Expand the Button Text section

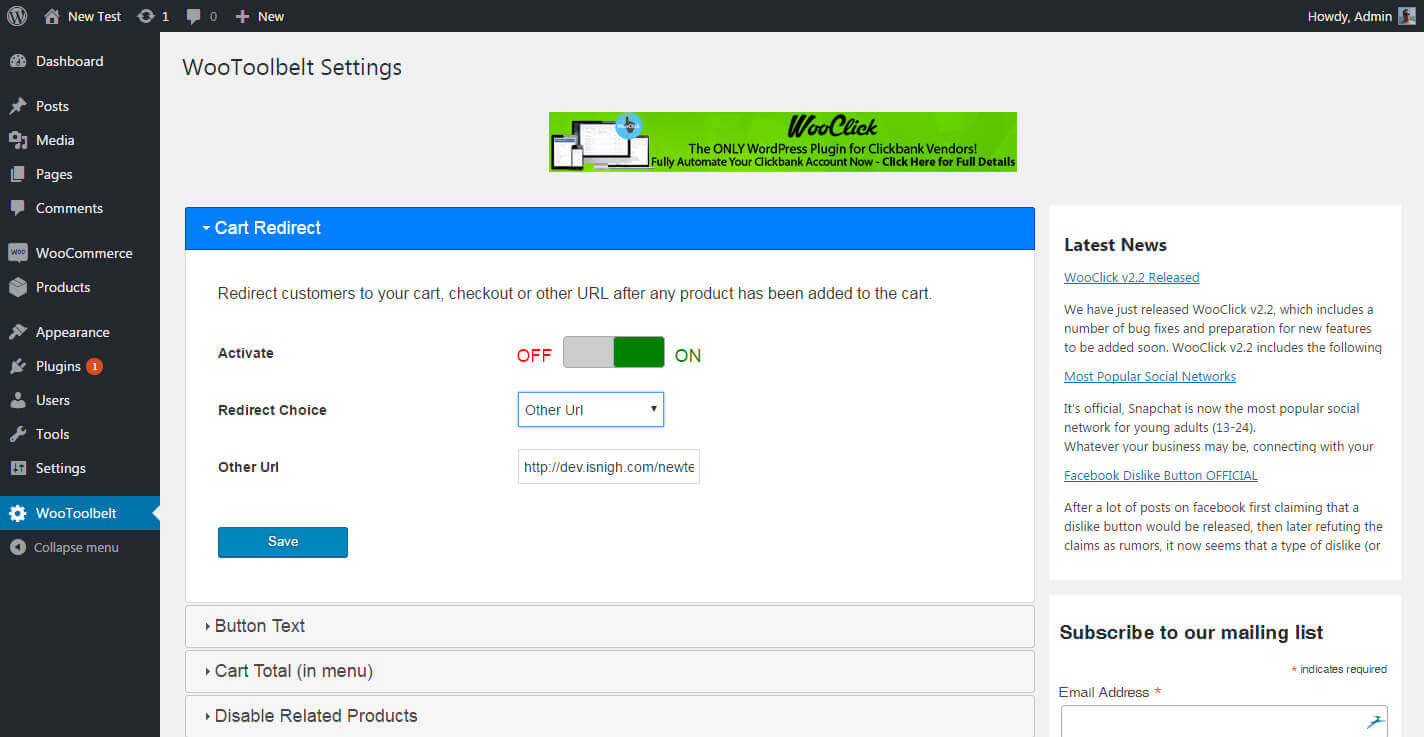click(x=610, y=626)
